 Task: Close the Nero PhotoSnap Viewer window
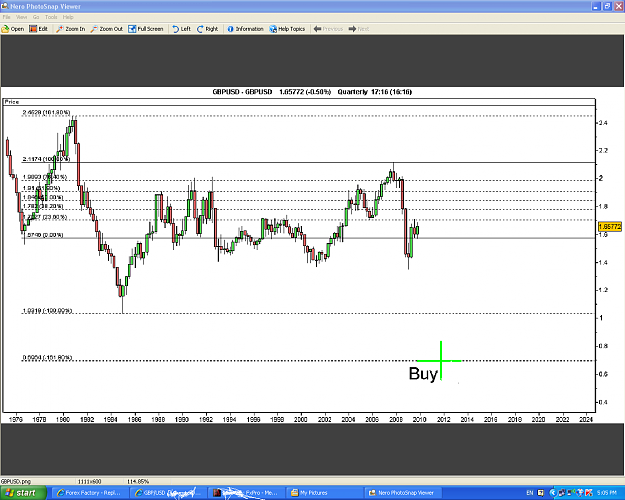coord(618,6)
